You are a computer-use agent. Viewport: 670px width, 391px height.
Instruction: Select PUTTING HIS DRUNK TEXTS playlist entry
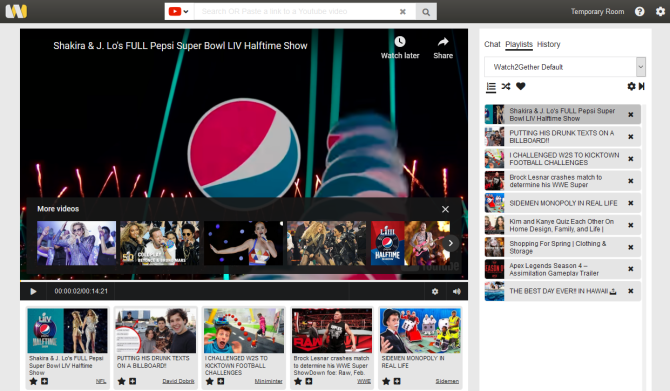562,137
